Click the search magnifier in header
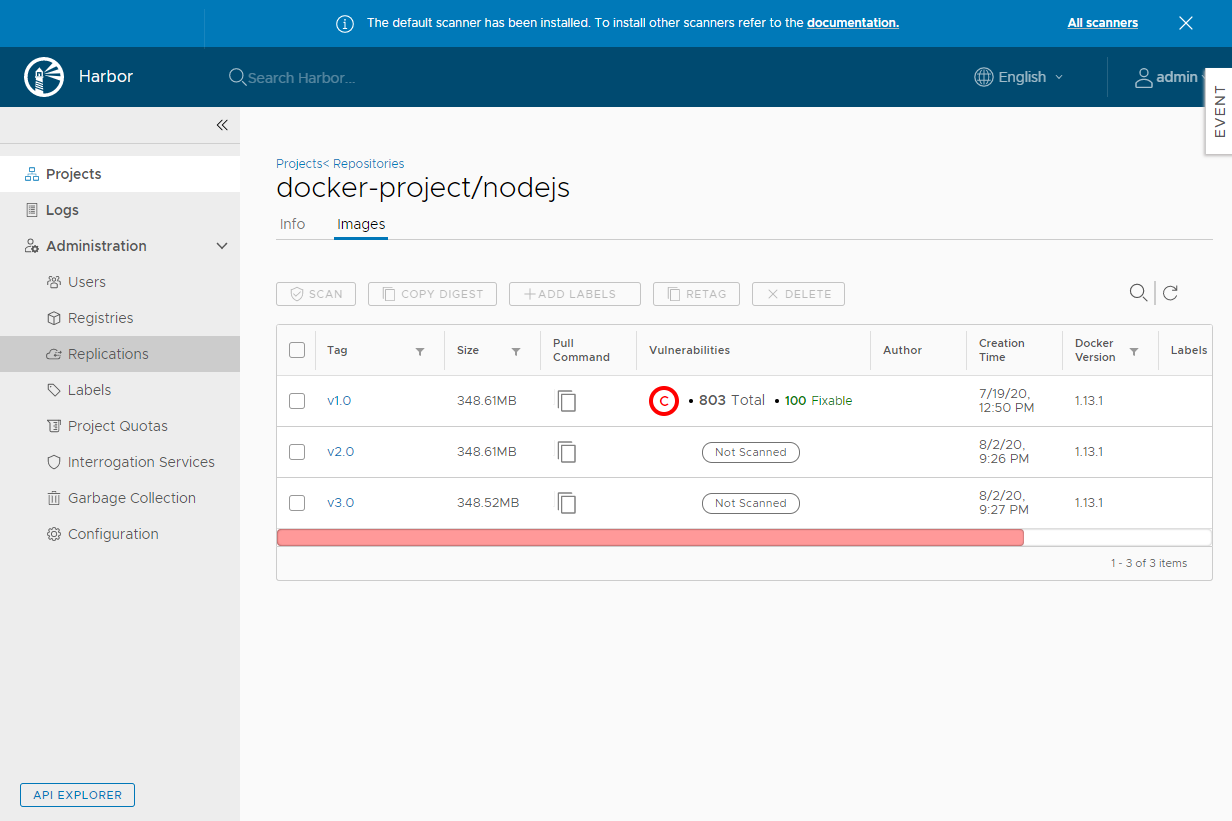1232x821 pixels. [237, 77]
